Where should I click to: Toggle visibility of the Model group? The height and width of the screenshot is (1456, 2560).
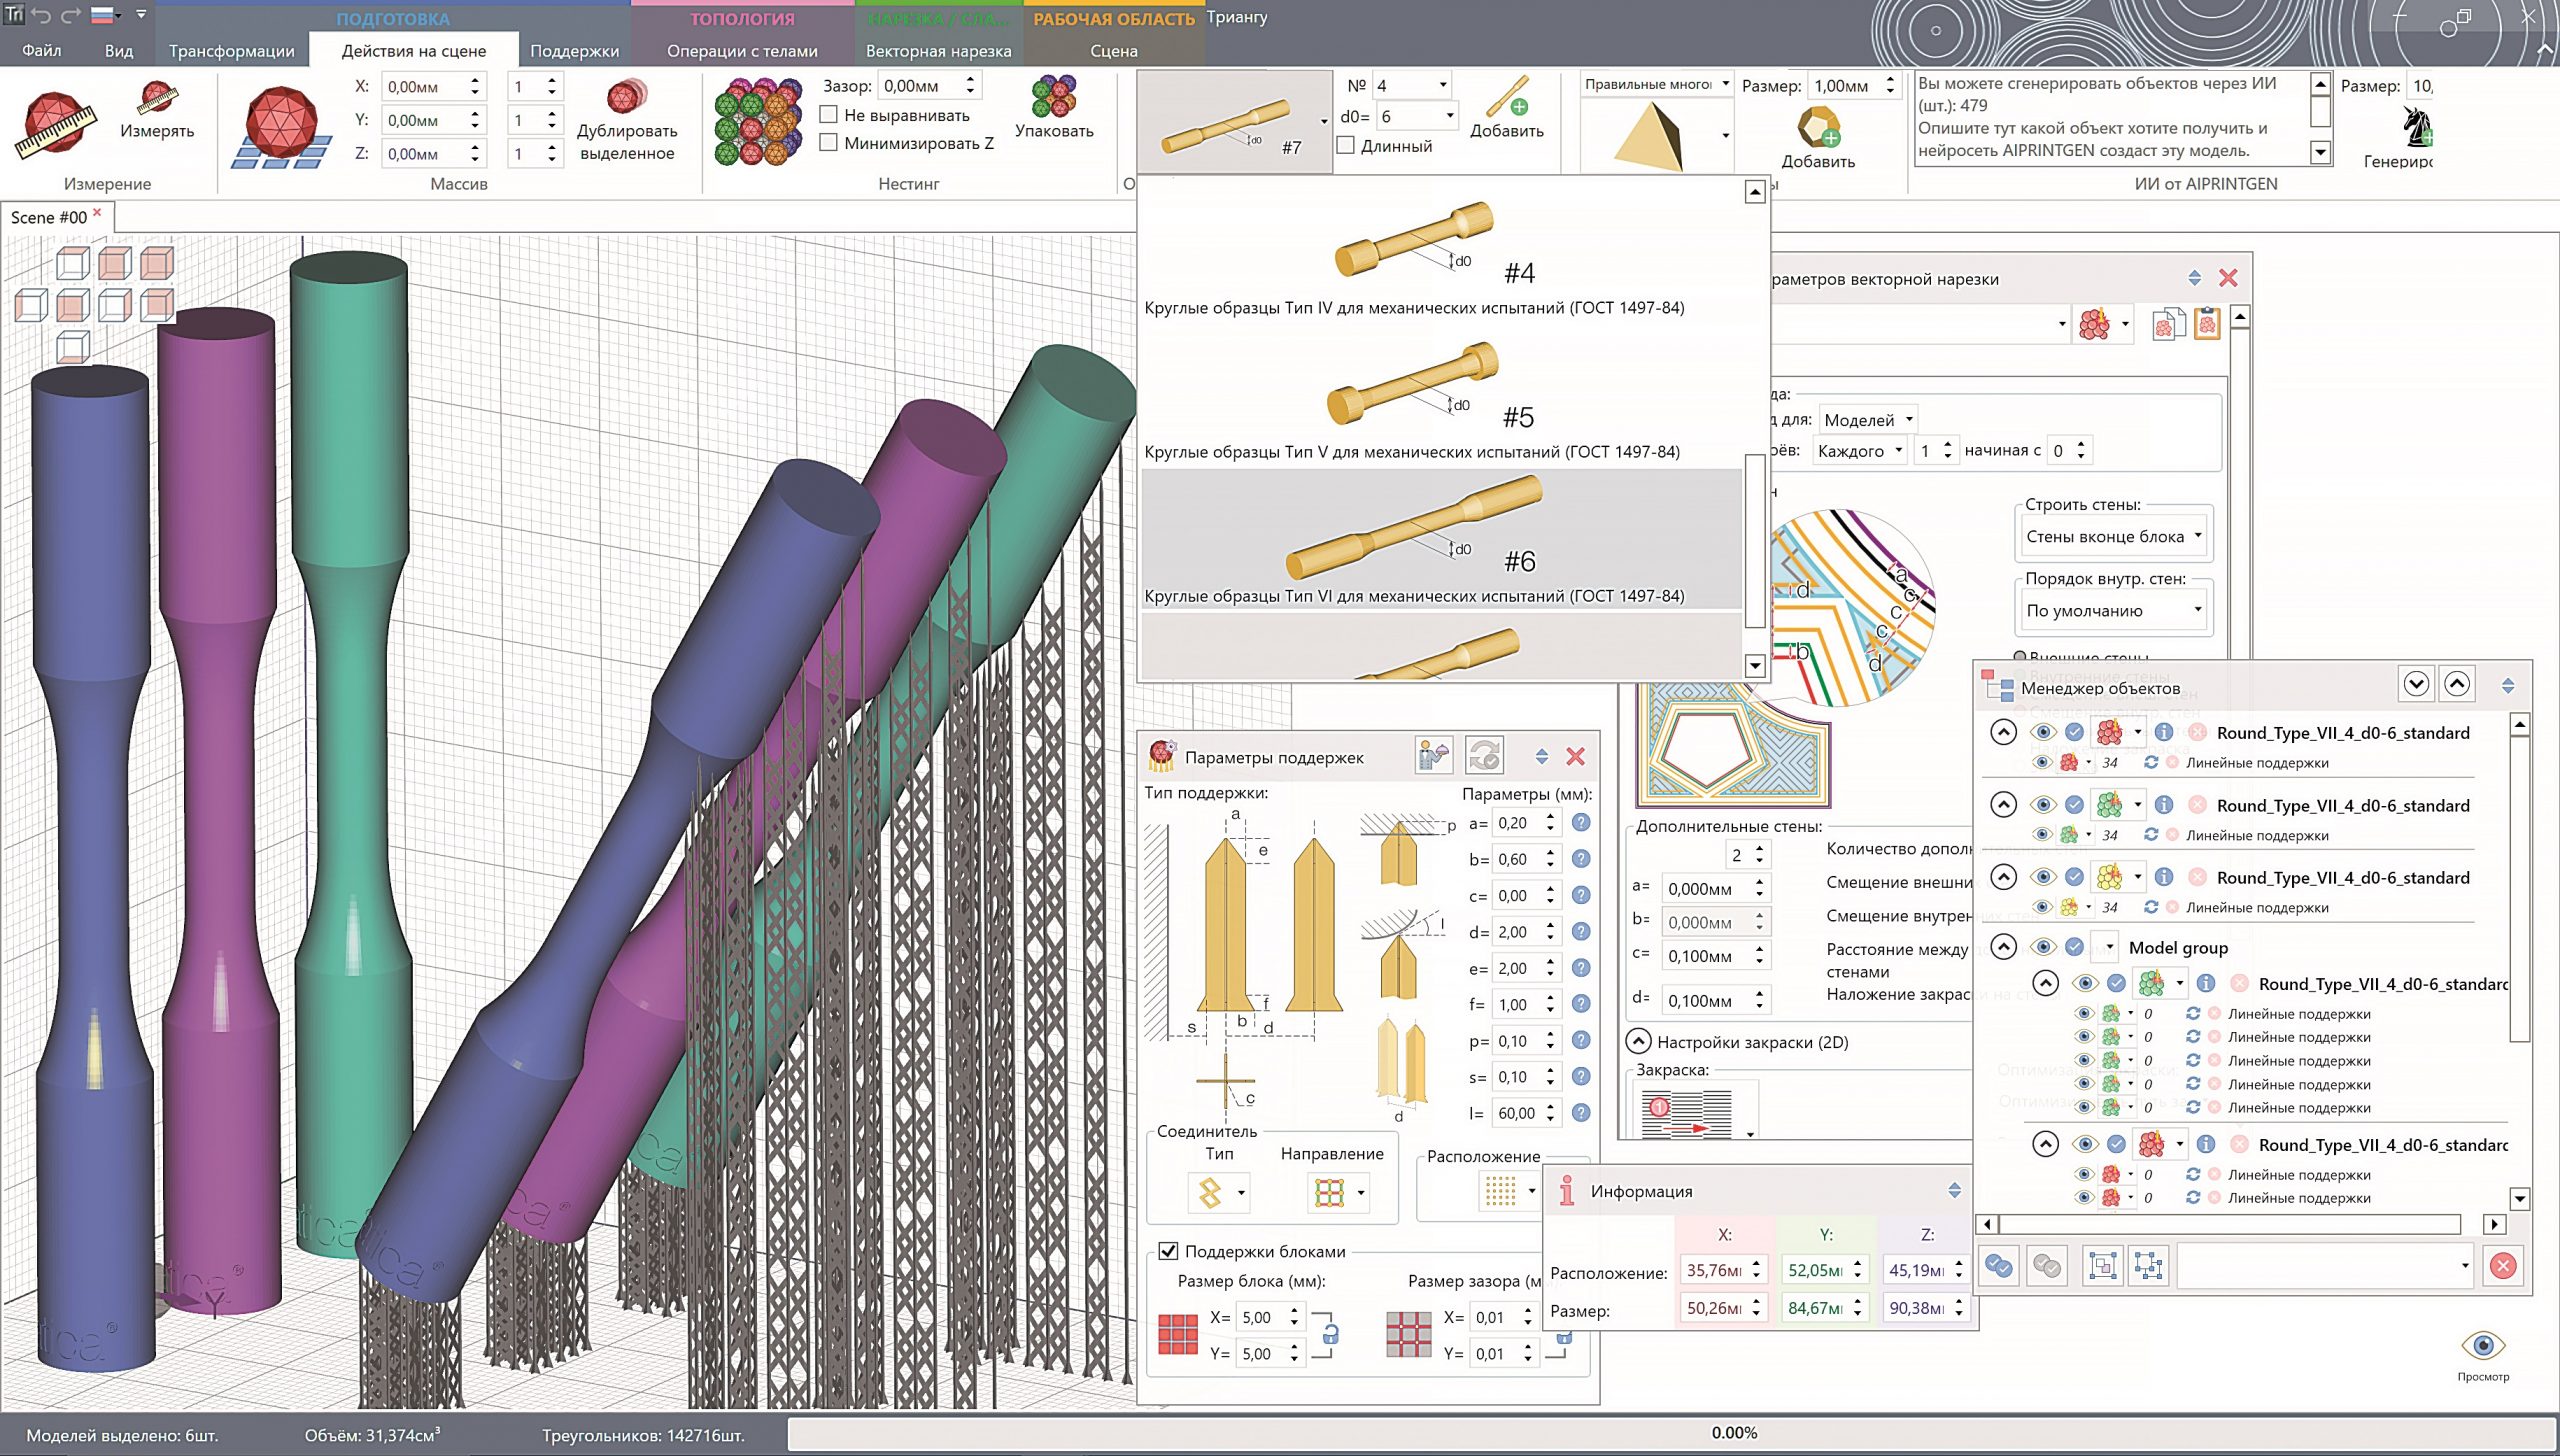(2042, 947)
